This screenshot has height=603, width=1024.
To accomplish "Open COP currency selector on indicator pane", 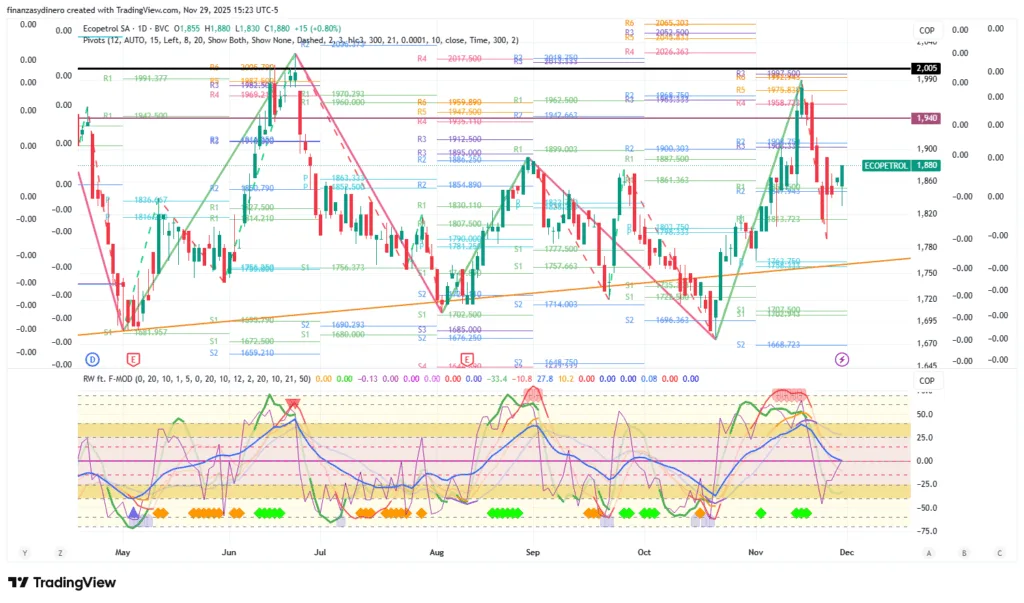I will click(x=927, y=380).
